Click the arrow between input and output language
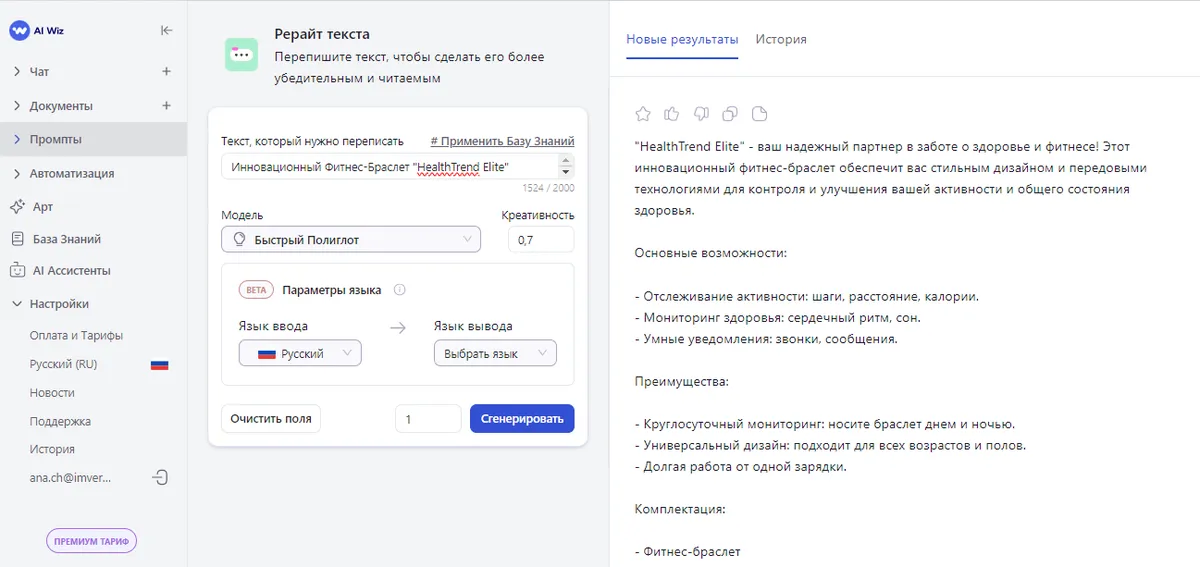This screenshot has height=567, width=1200. 398,327
